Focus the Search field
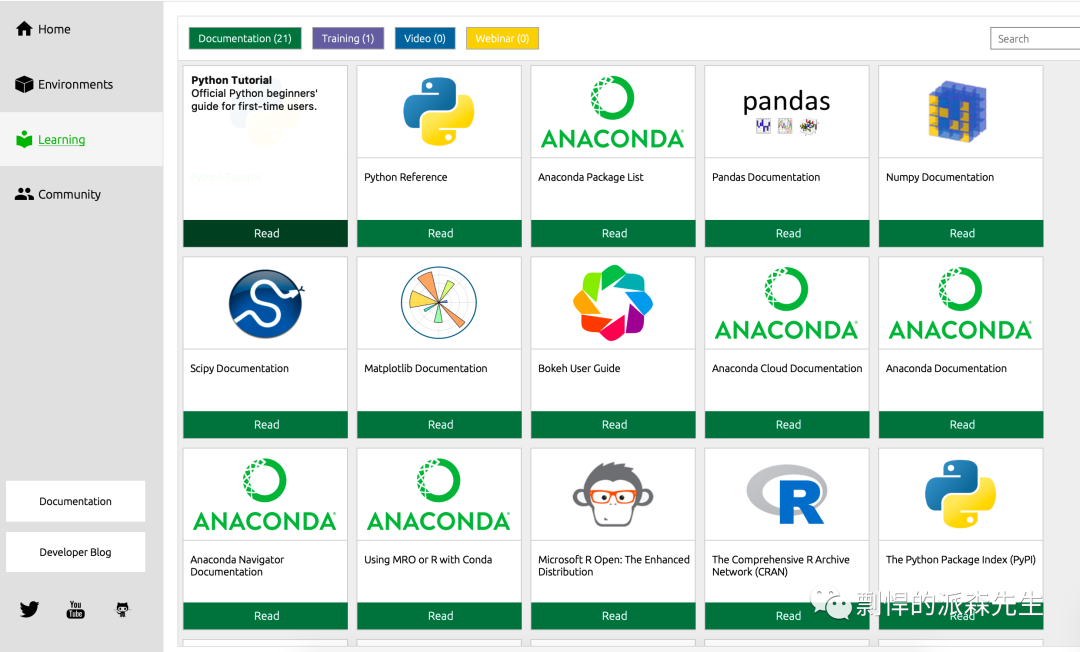 coord(1035,39)
